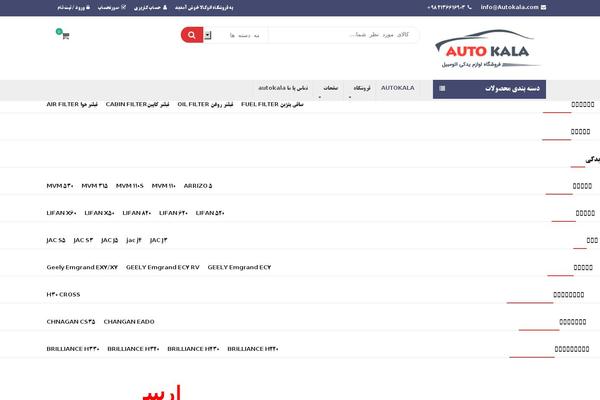This screenshot has width=600, height=400.
Task: Choose the LIFAN X50 link
Action: point(99,213)
